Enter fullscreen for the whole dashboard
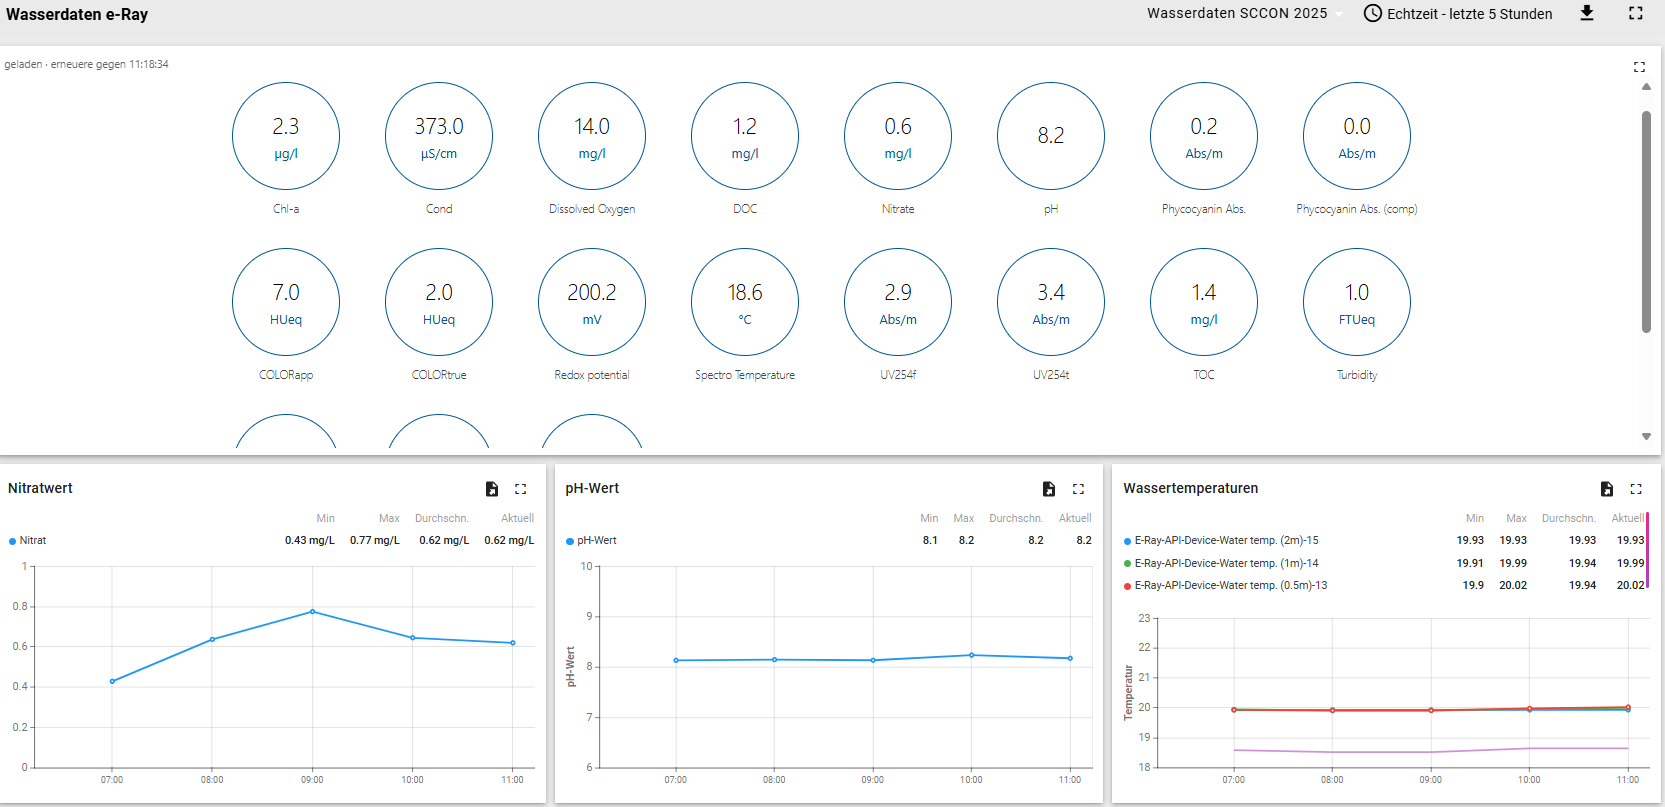The image size is (1665, 807). [1636, 13]
